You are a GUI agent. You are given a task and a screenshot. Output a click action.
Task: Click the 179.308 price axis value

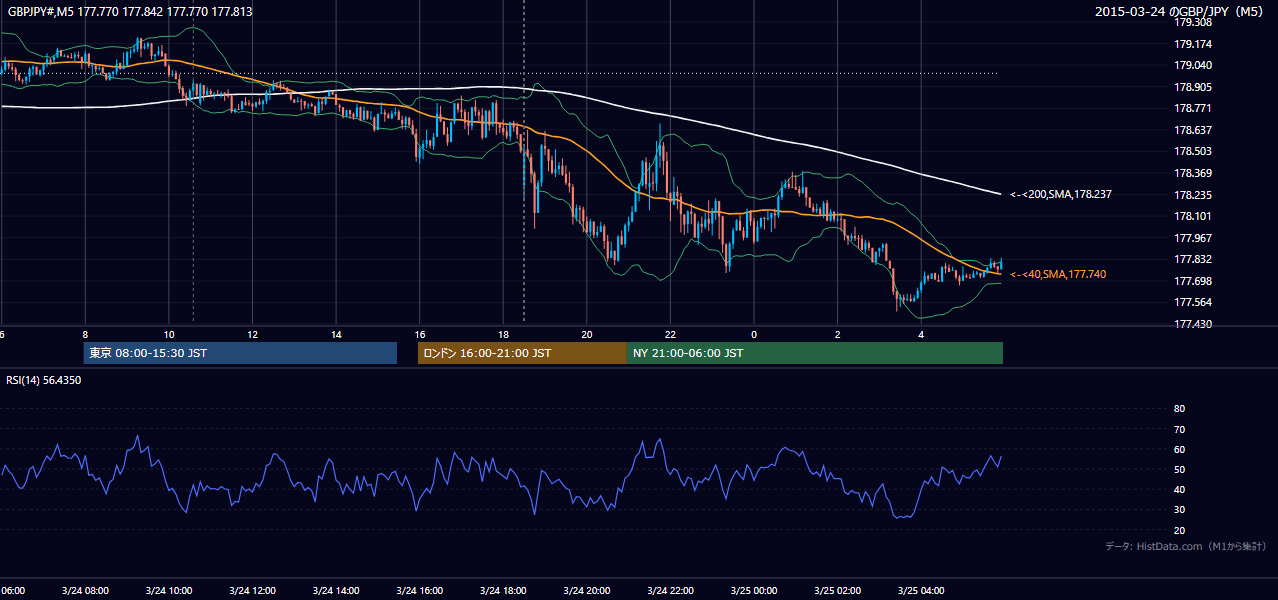pos(1191,22)
